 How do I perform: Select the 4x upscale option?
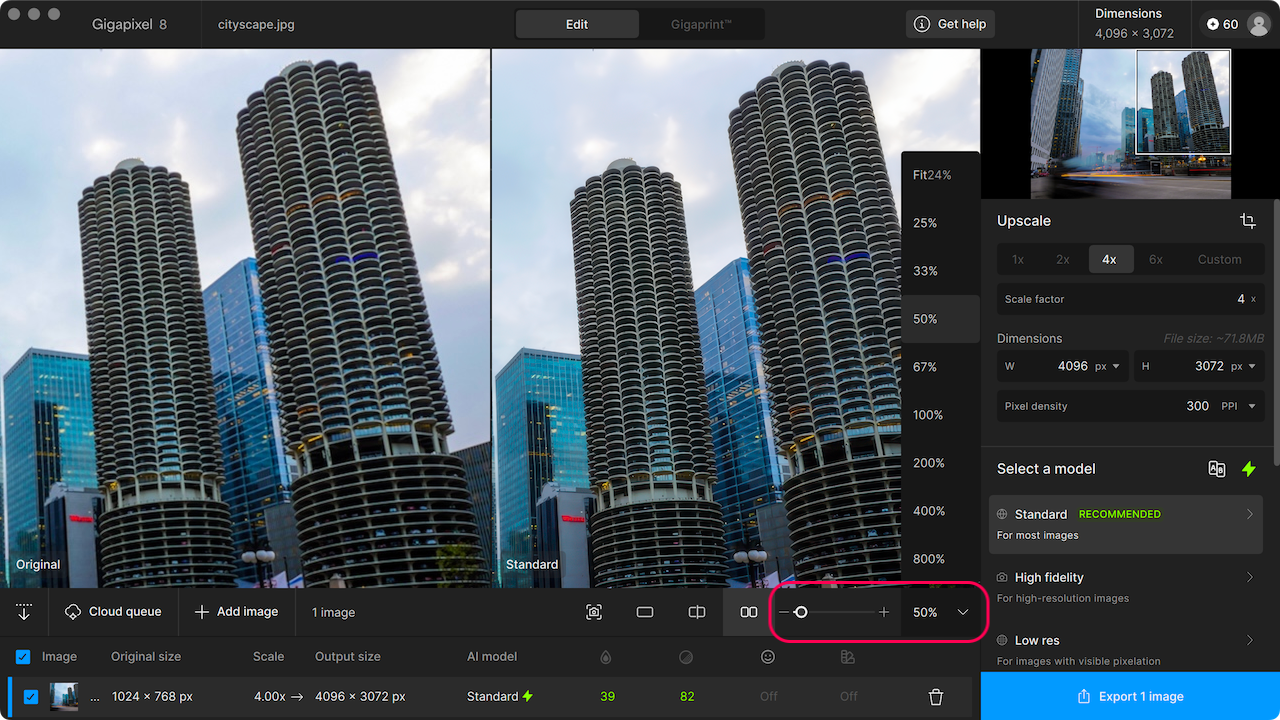coord(1110,259)
